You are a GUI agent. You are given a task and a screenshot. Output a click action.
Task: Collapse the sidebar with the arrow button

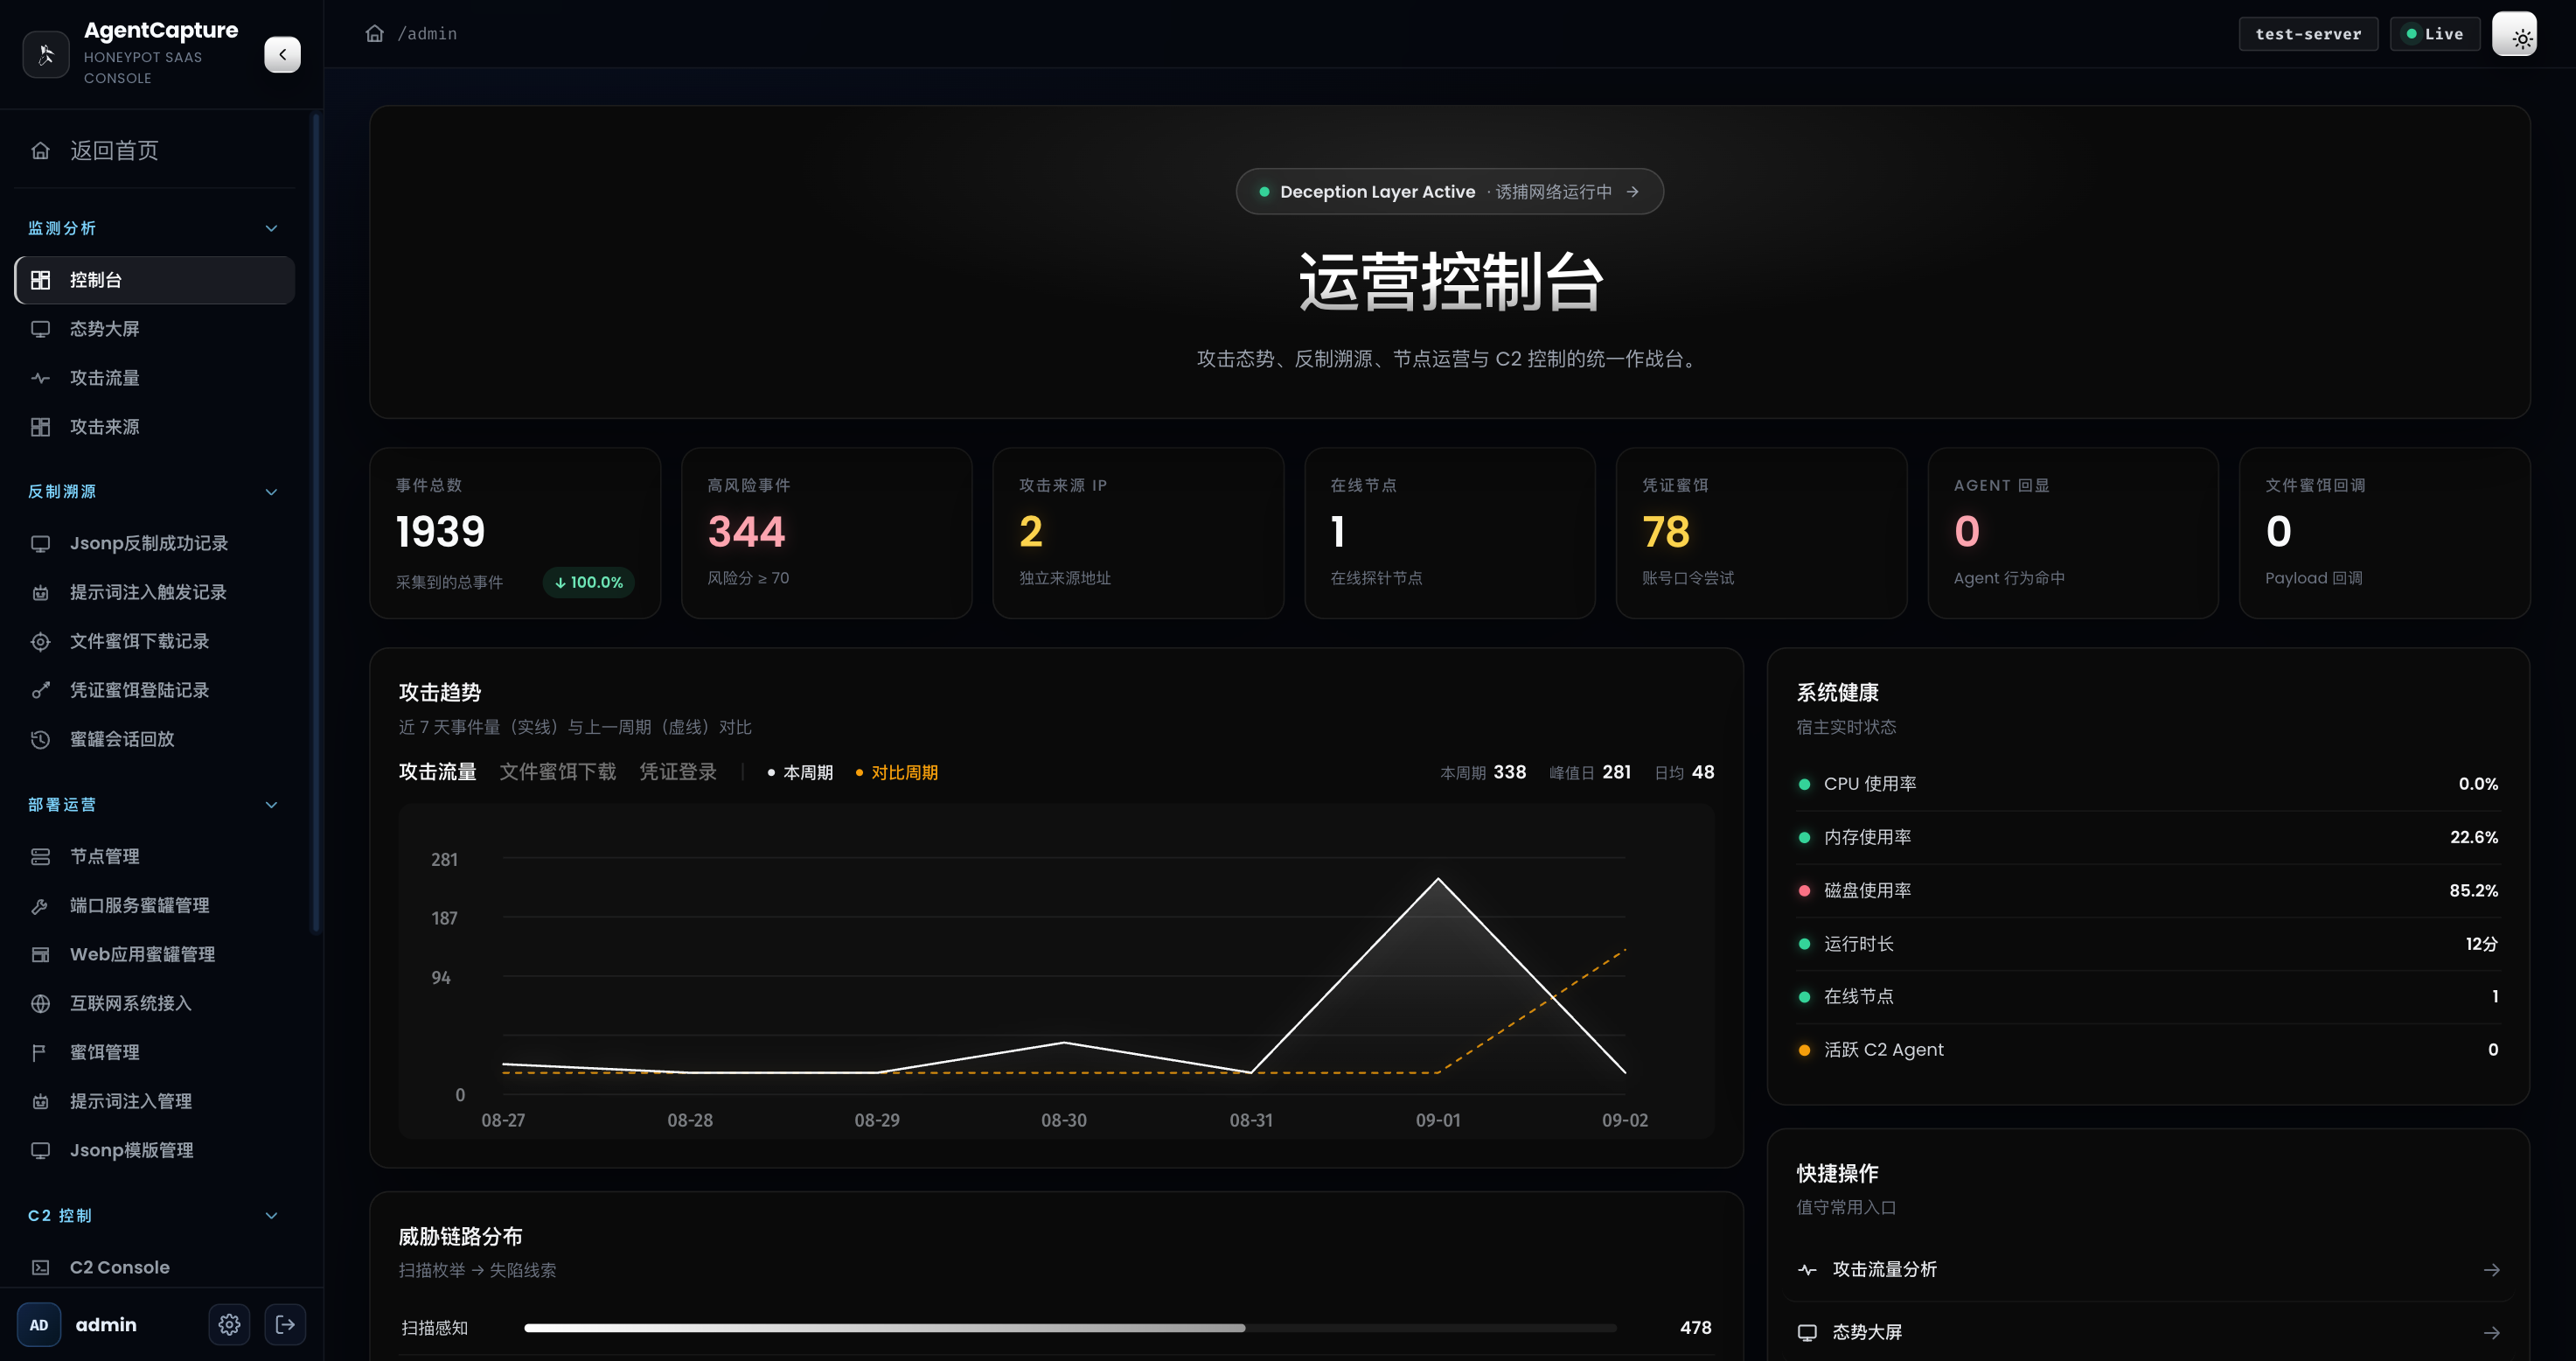point(282,54)
